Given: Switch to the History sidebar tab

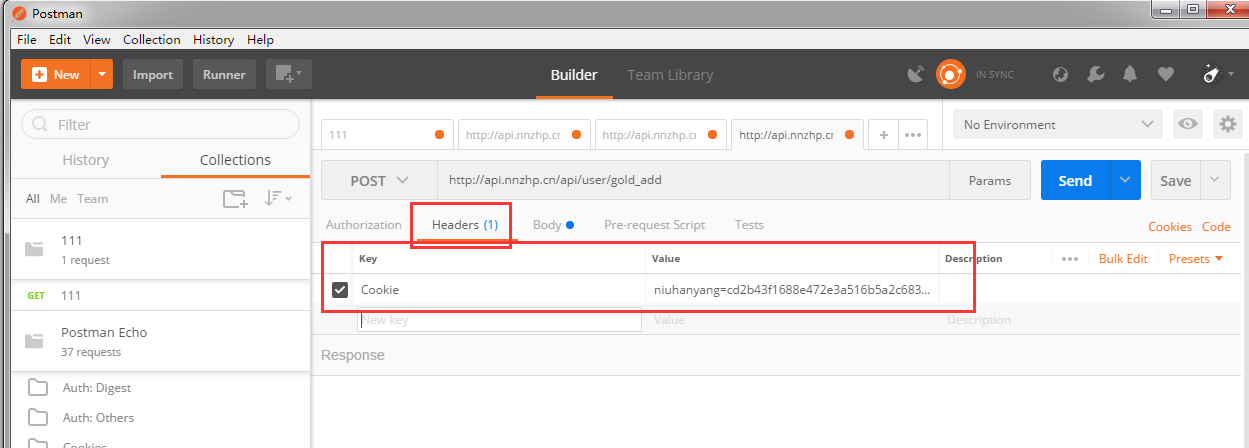Looking at the screenshot, I should click(x=86, y=160).
